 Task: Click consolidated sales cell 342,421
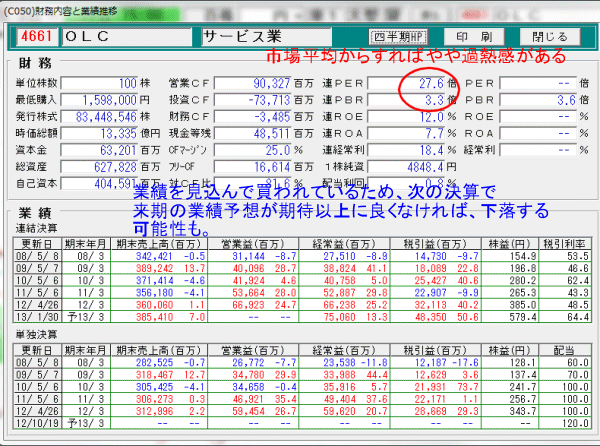154,256
